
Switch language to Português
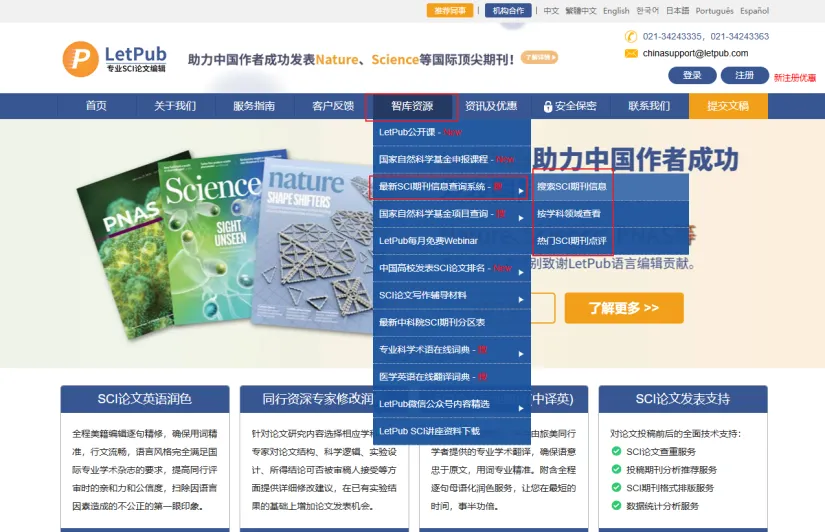pyautogui.click(x=715, y=11)
